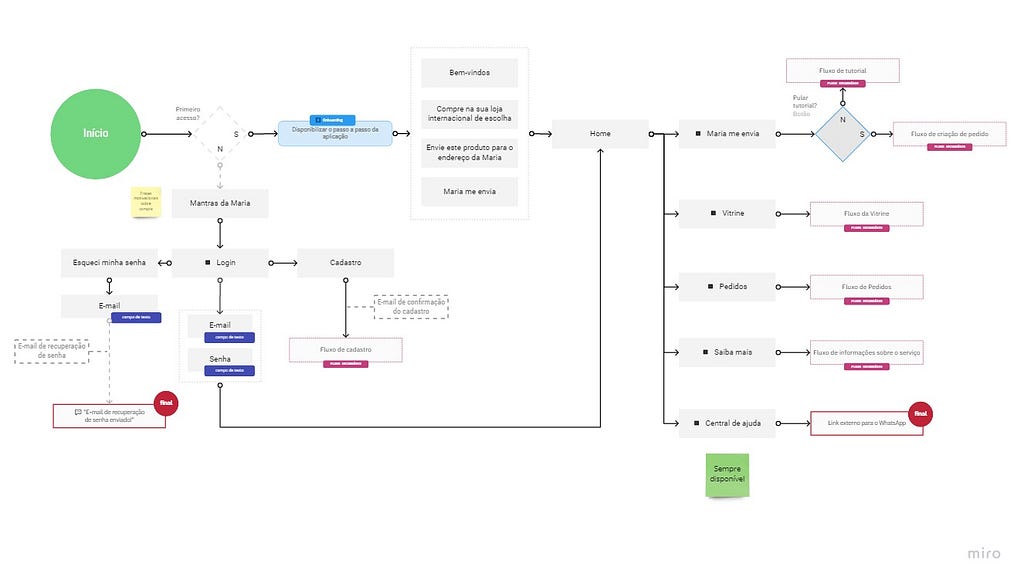1024x582 pixels.
Task: Open Fluxo de informações sobre o serviço box
Action: coord(867,353)
